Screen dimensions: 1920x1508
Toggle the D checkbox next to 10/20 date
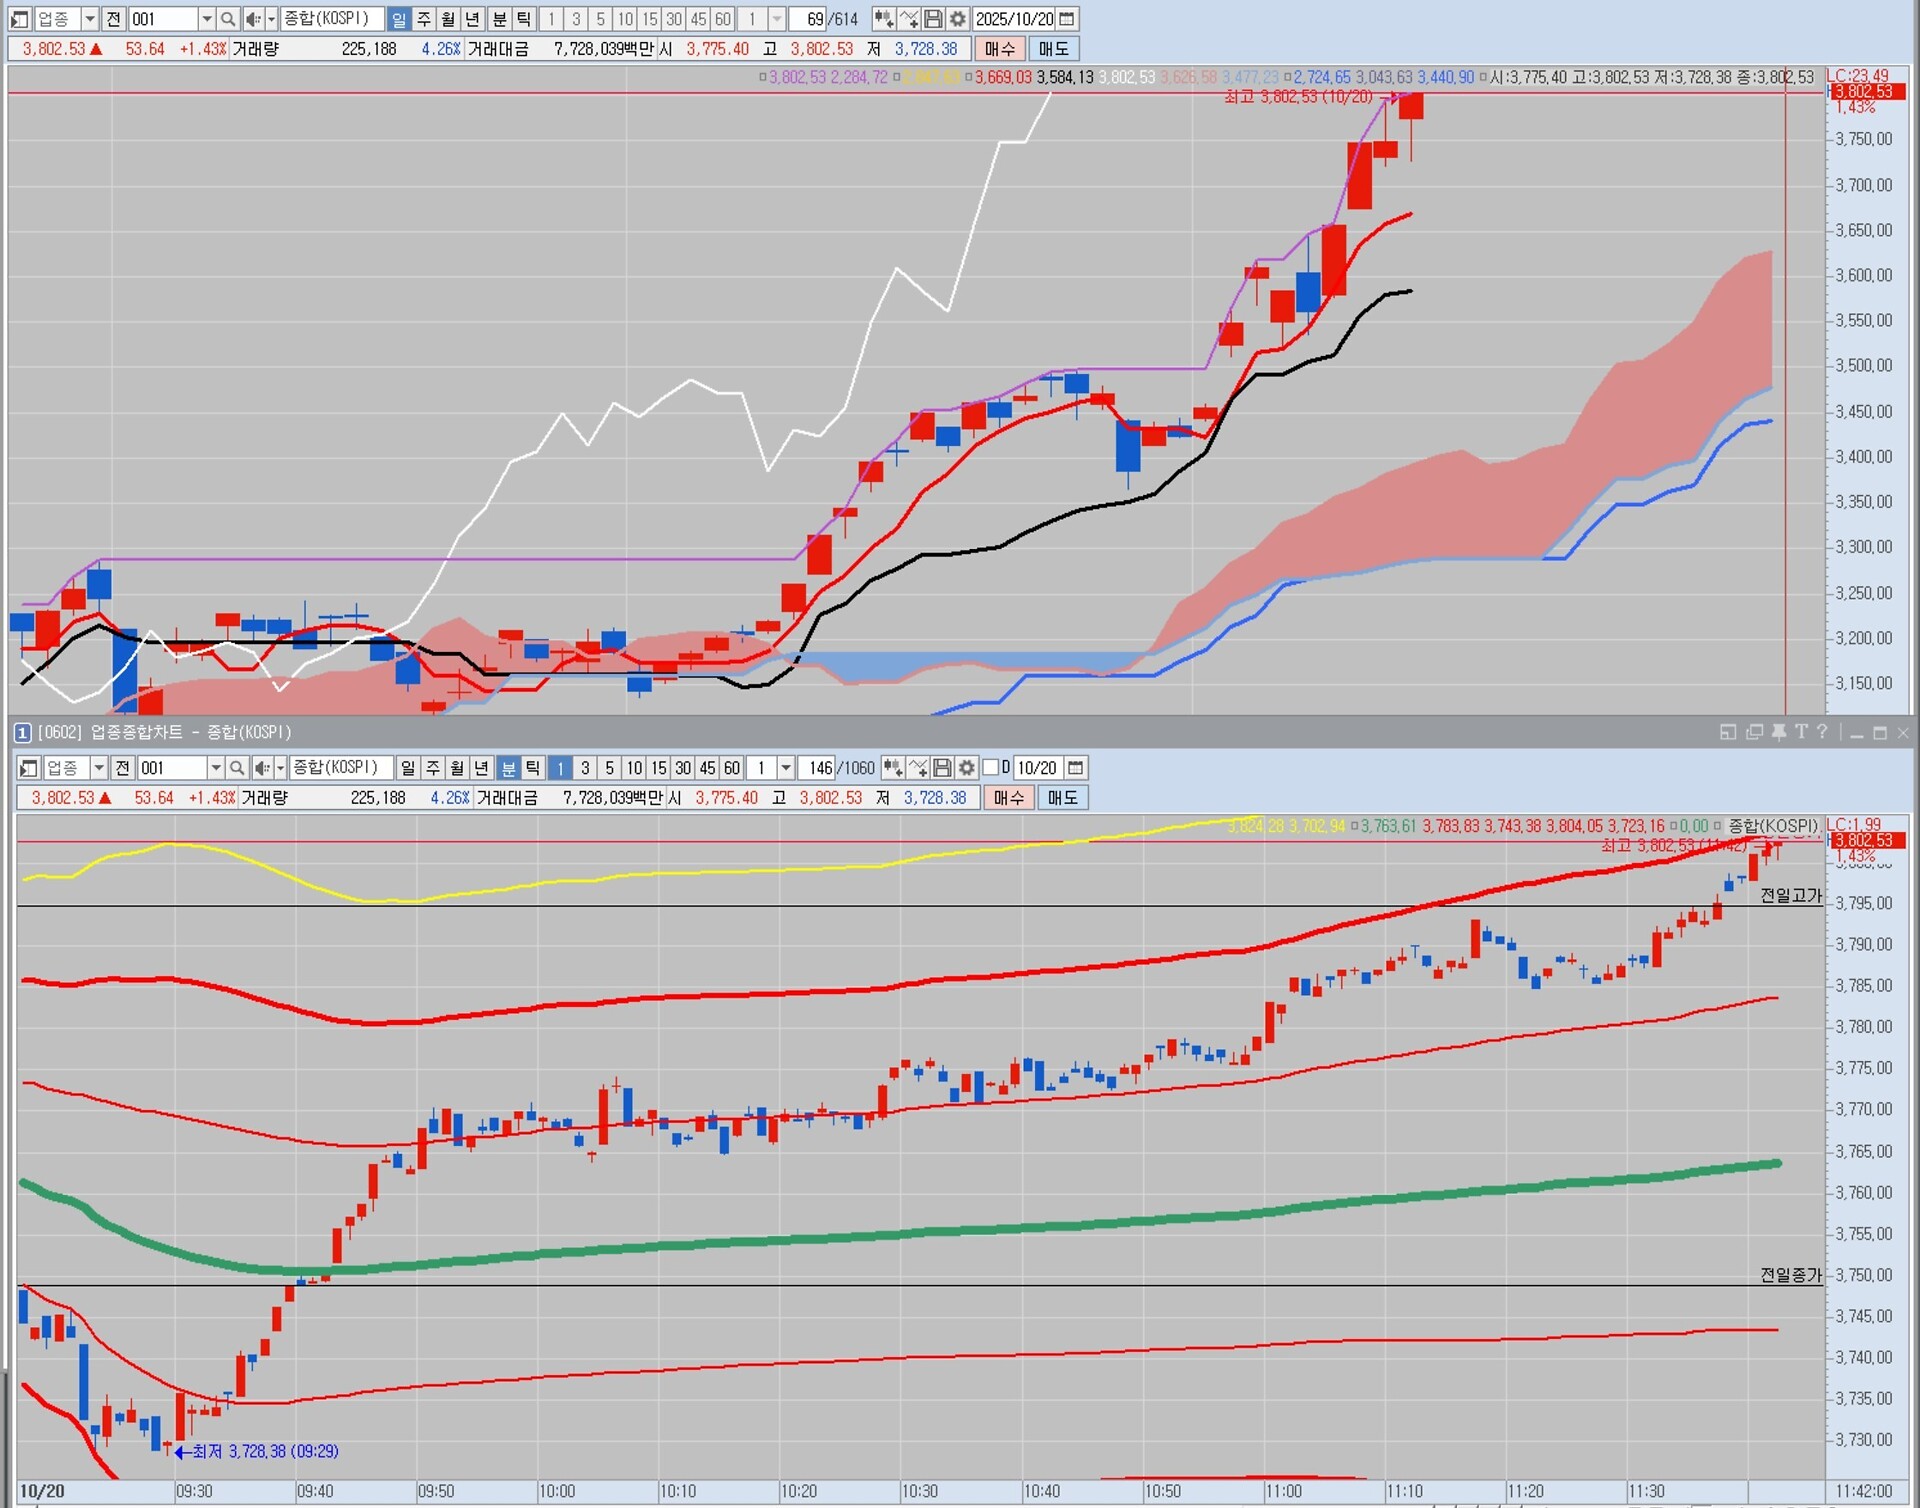(991, 768)
